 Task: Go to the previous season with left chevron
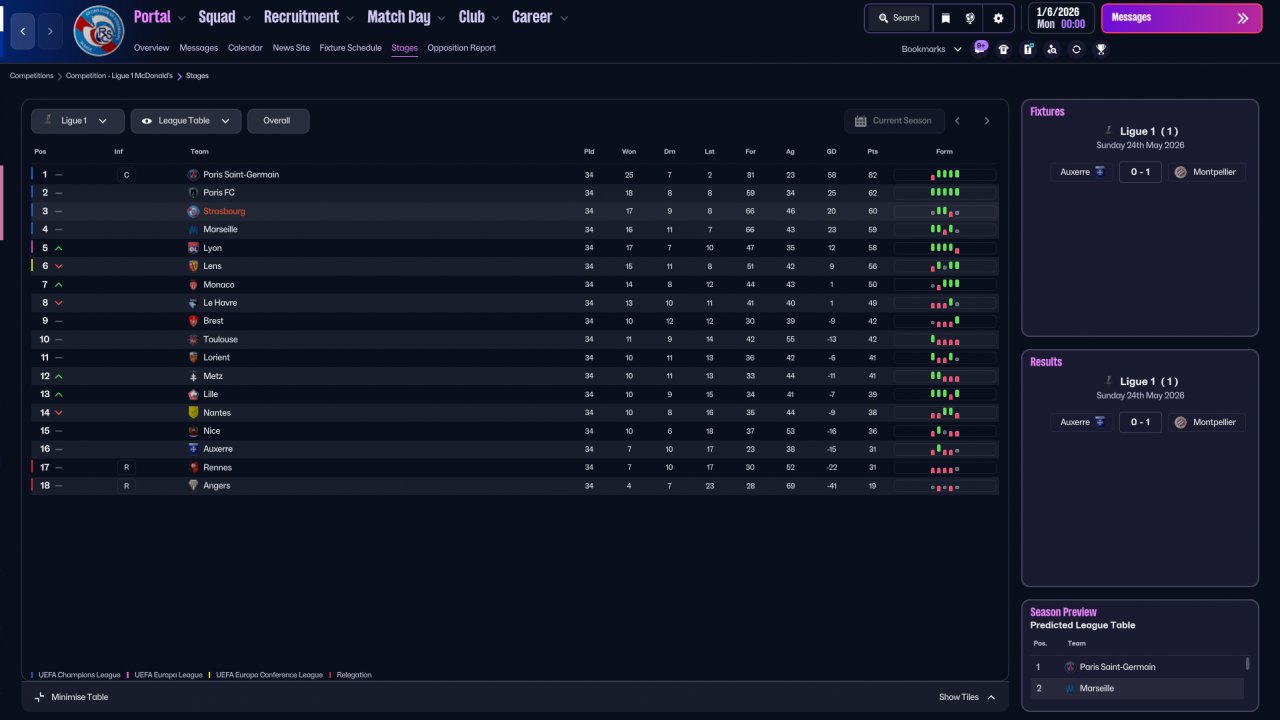pyautogui.click(x=957, y=121)
